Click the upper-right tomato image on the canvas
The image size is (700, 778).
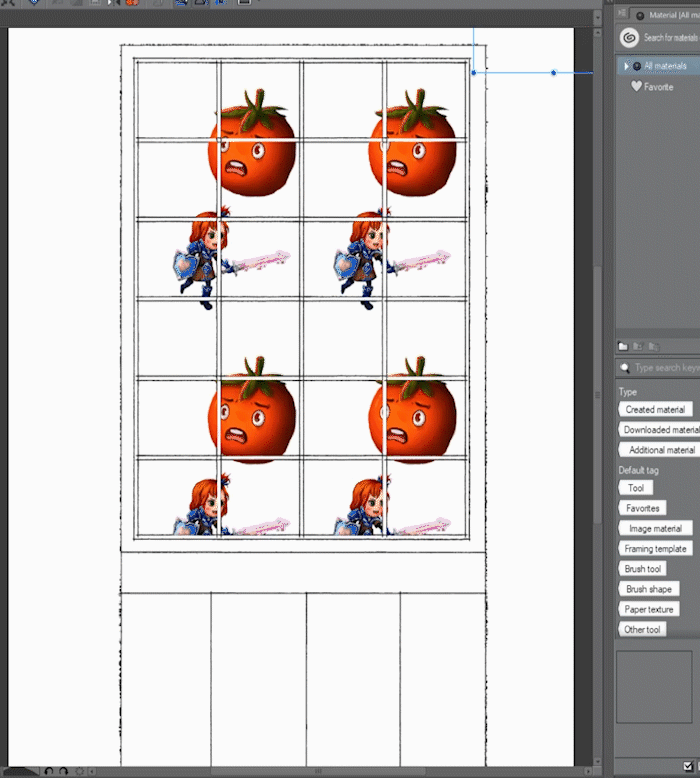coord(413,143)
